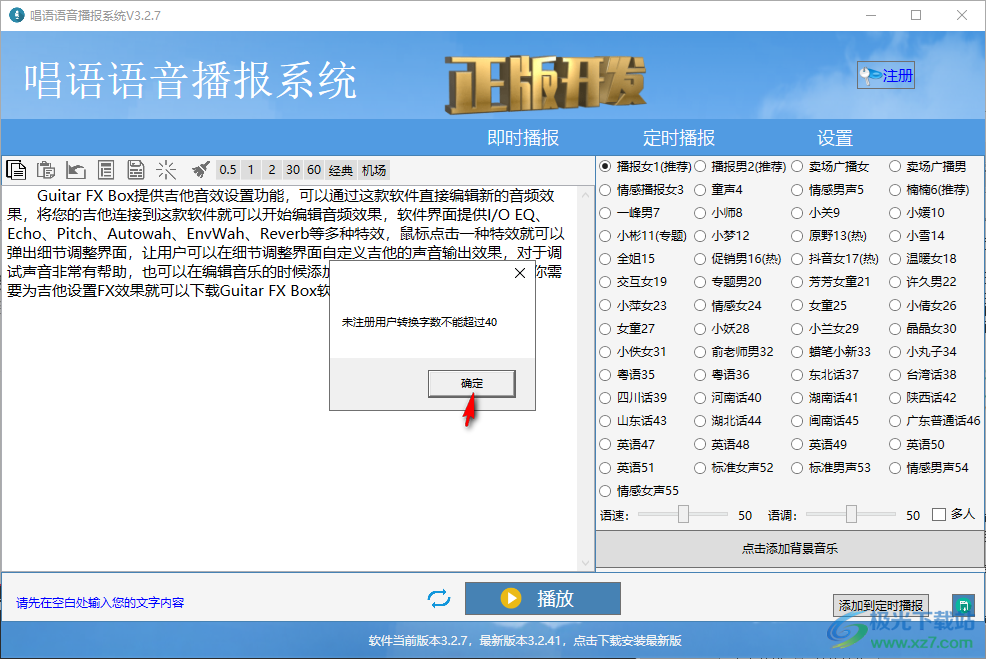Open the 设置 settings tab
986x659 pixels.
pos(835,138)
